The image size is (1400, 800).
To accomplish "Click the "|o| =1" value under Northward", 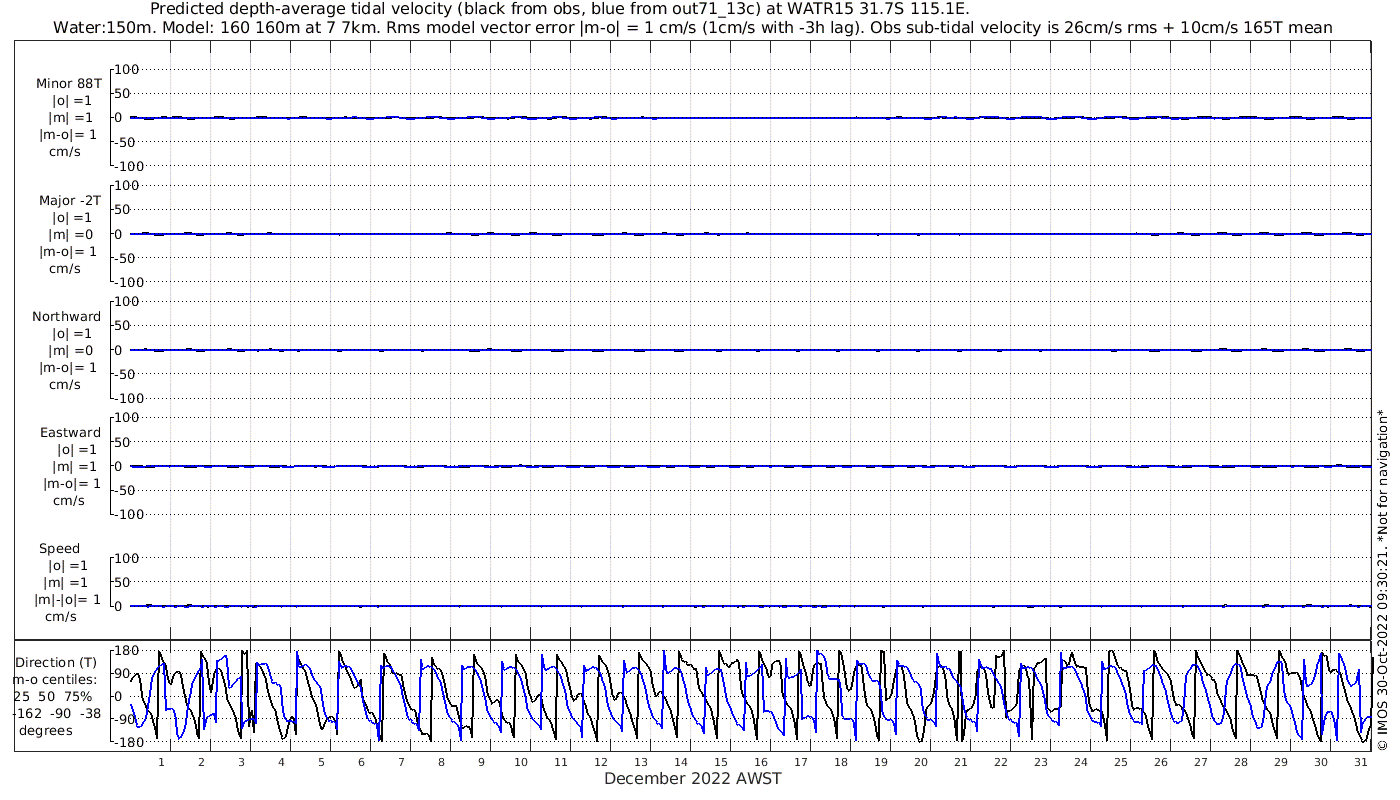I will (72, 333).
